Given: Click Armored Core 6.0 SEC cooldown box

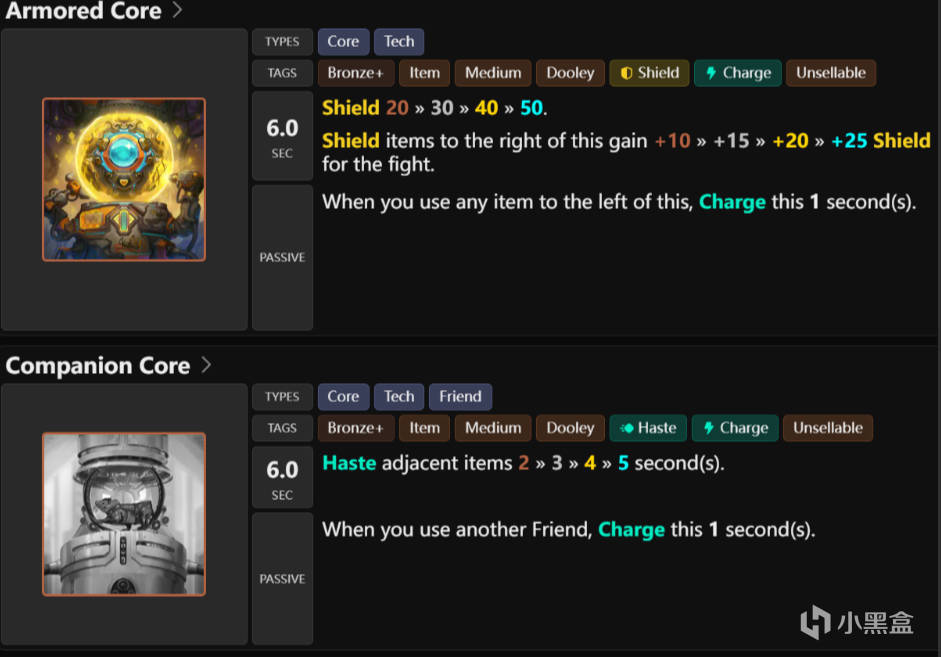Looking at the screenshot, I should pos(282,136).
